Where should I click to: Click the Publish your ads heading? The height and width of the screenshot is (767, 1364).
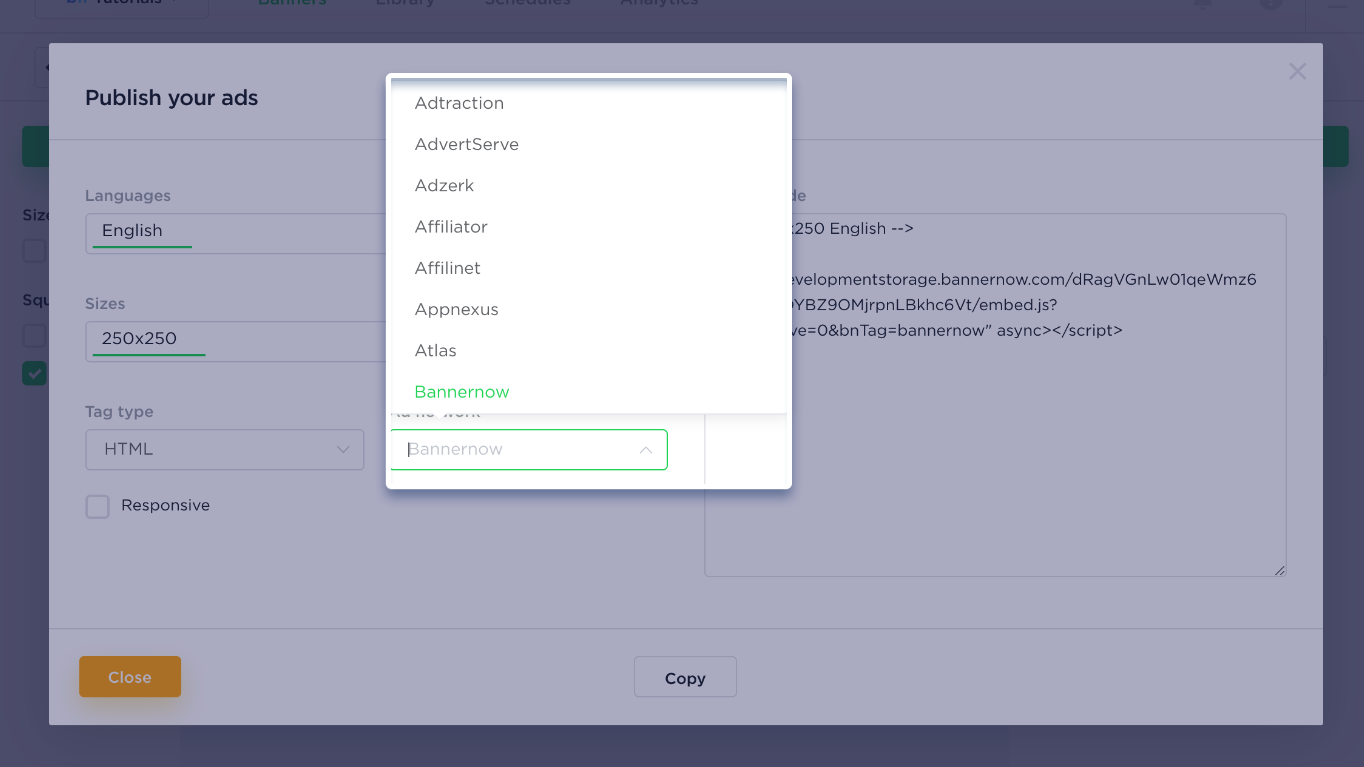172,98
